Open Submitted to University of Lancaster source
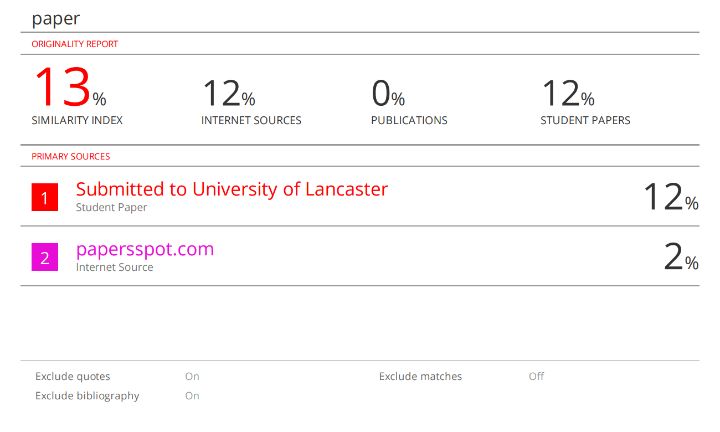720x432 pixels. point(232,189)
